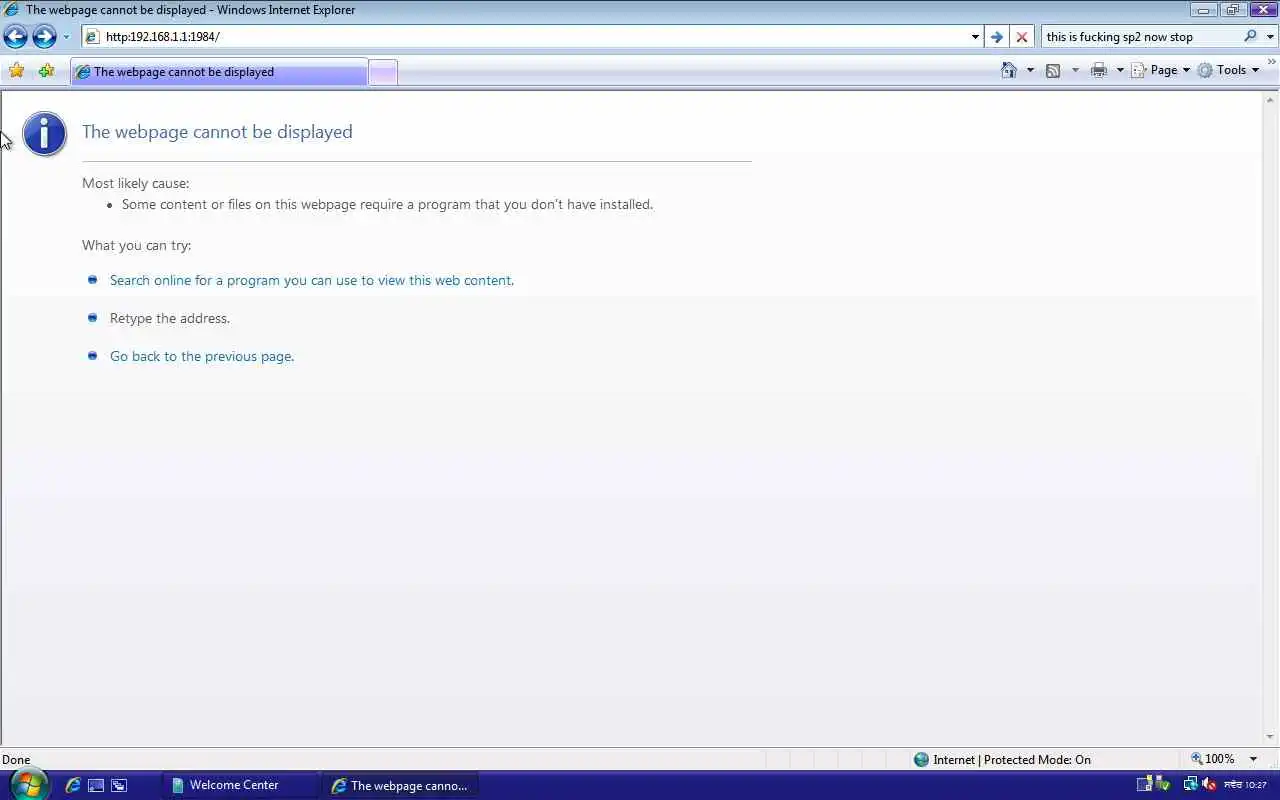Click the 'Retype the address.' text

pos(170,318)
